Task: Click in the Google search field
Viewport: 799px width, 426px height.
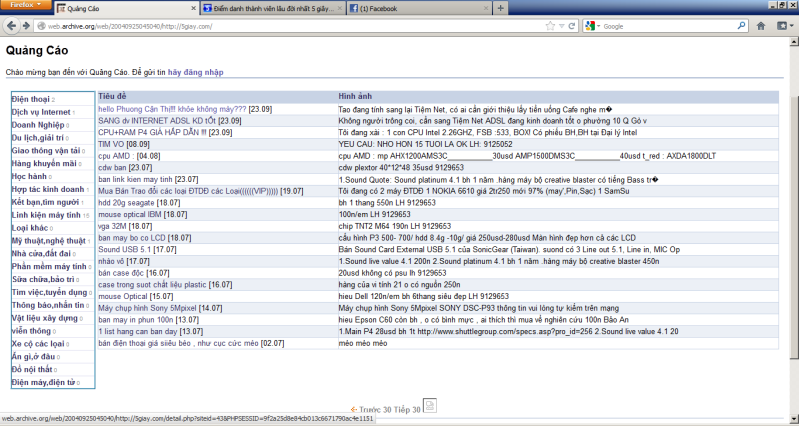Action: [660, 26]
